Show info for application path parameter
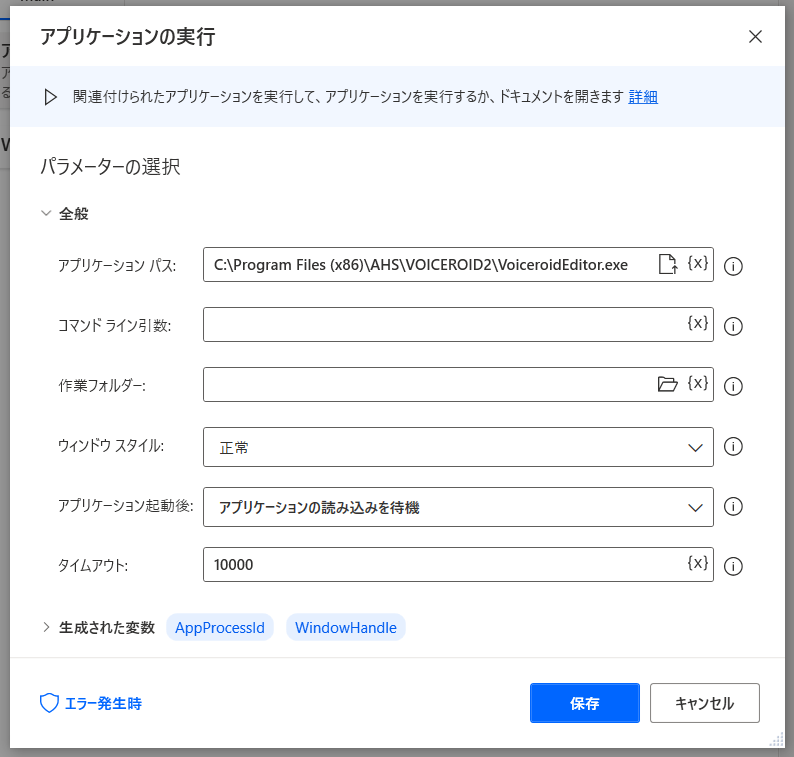This screenshot has height=757, width=794. coord(733,266)
